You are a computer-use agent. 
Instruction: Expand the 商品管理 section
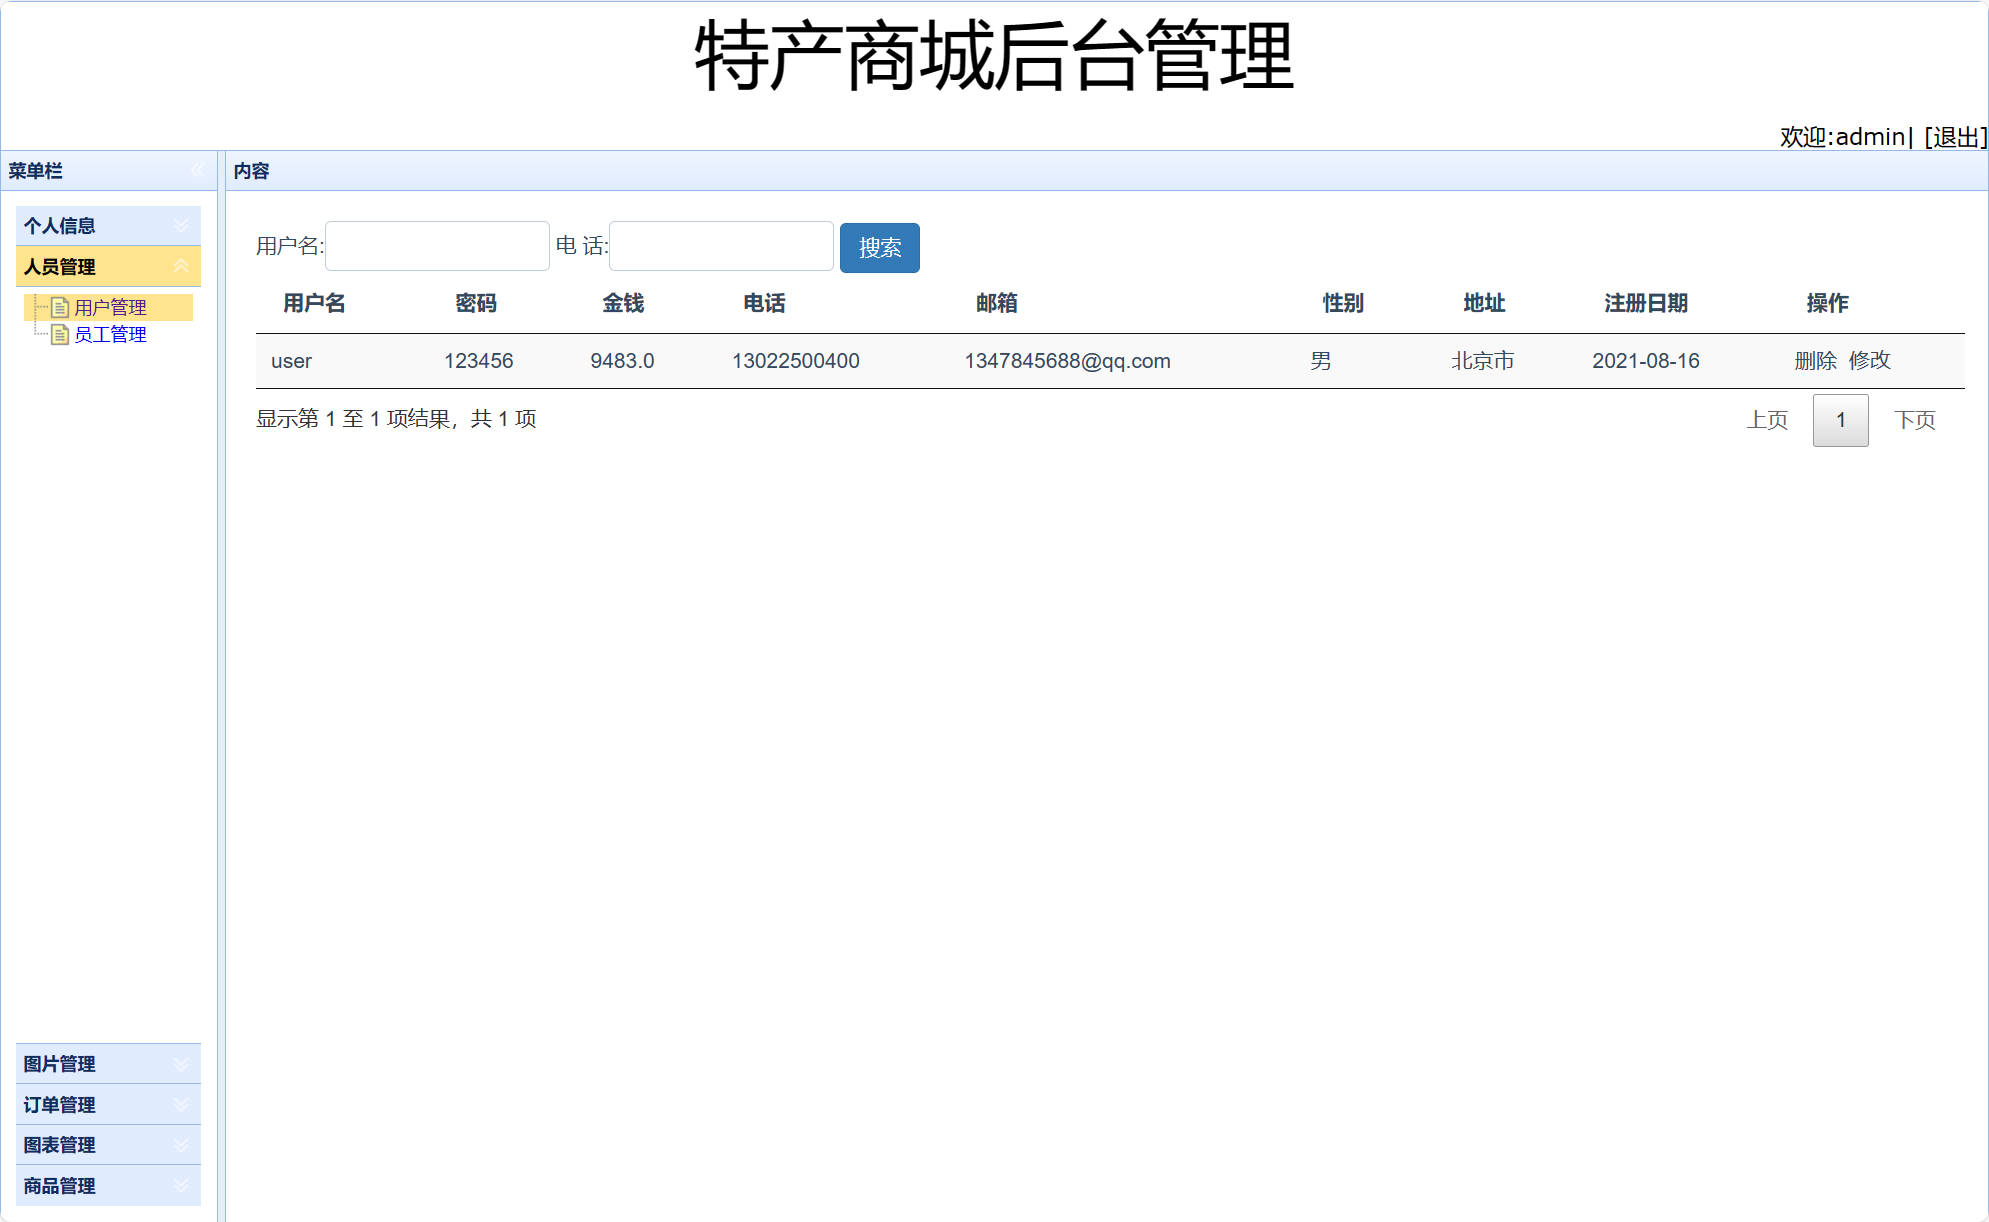coord(181,1186)
